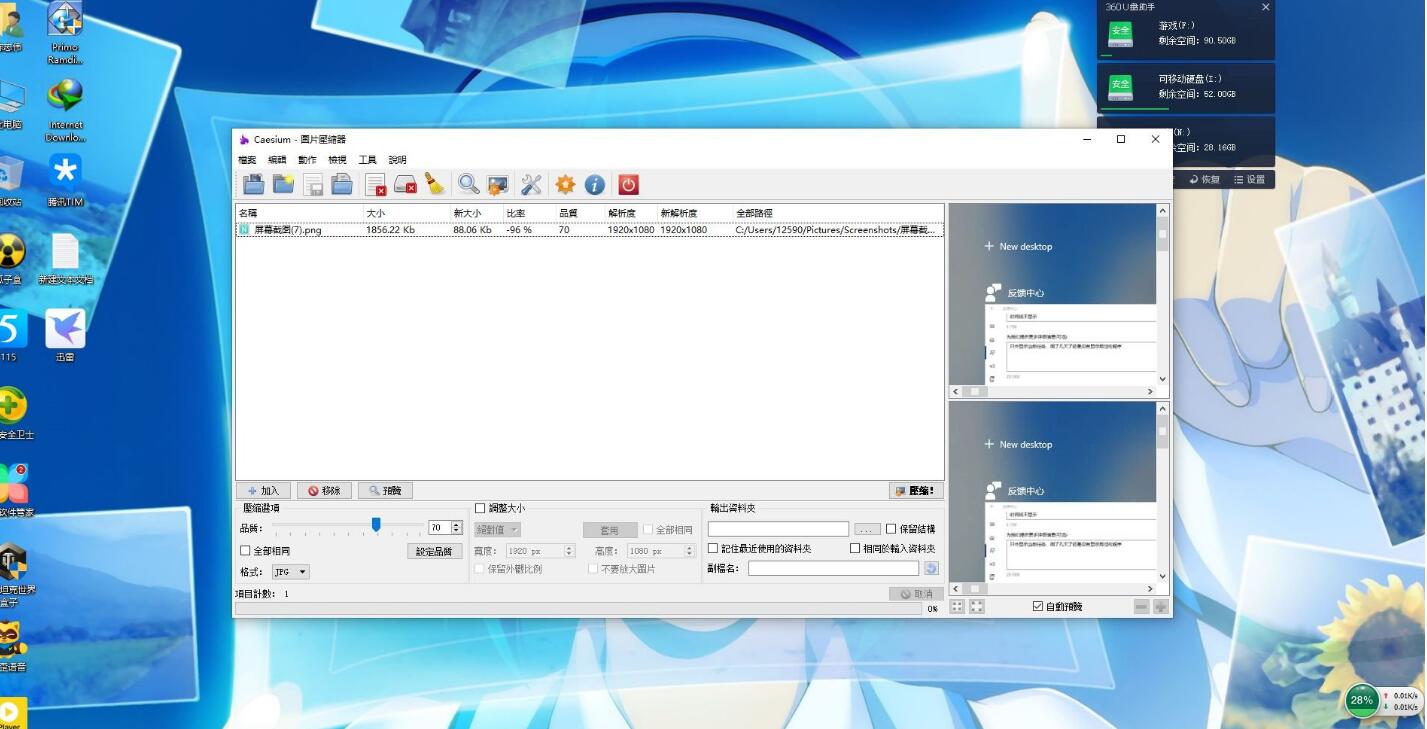
Task: Click the original-size icon below previews
Action: [977, 606]
